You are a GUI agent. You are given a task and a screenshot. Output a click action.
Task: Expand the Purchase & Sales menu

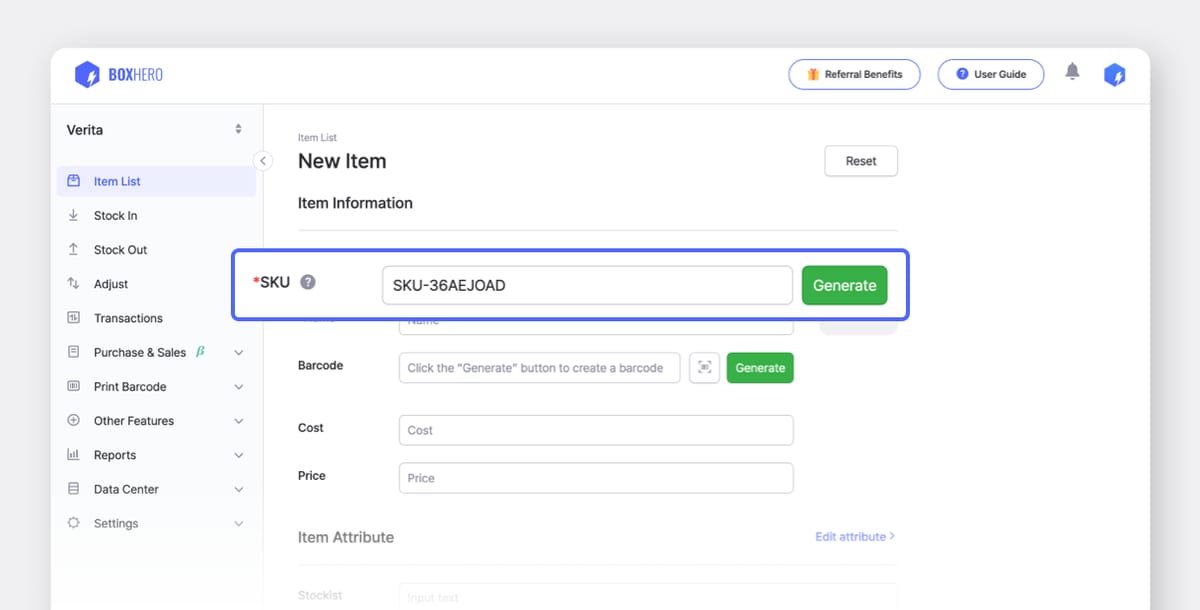238,353
